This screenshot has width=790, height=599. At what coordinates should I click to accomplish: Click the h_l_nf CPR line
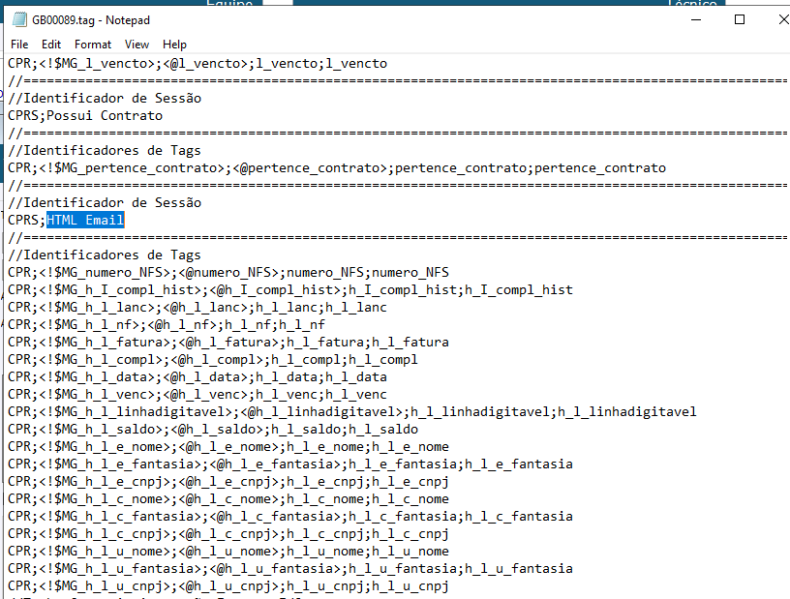[x=166, y=324]
